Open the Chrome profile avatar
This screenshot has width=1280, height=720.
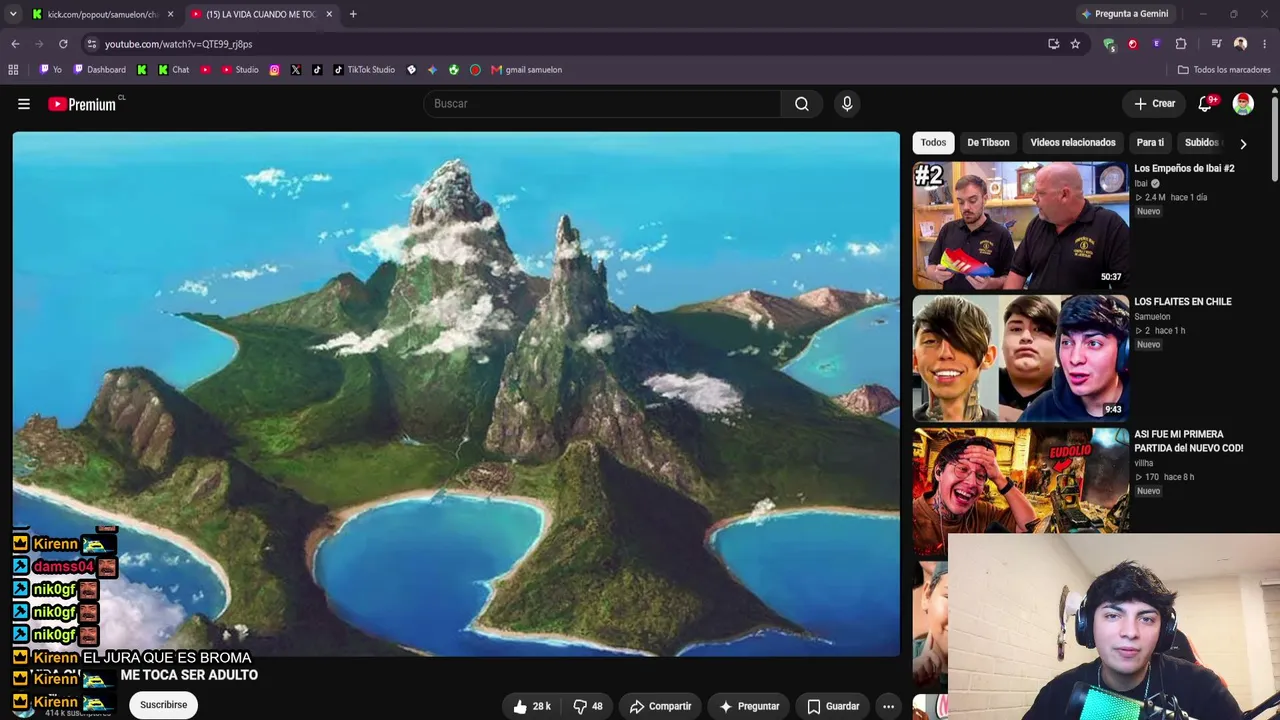coord(1240,44)
